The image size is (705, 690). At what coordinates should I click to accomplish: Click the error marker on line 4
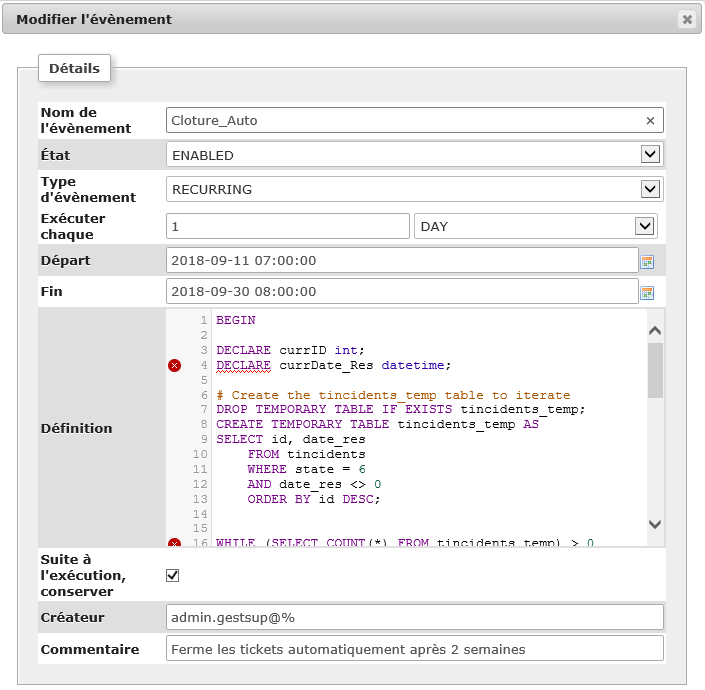click(175, 366)
